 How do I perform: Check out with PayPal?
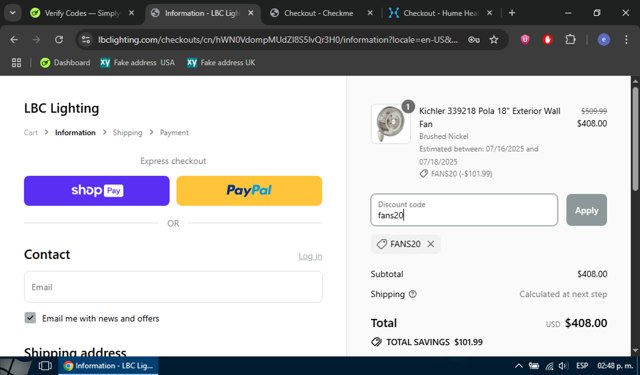(x=249, y=191)
